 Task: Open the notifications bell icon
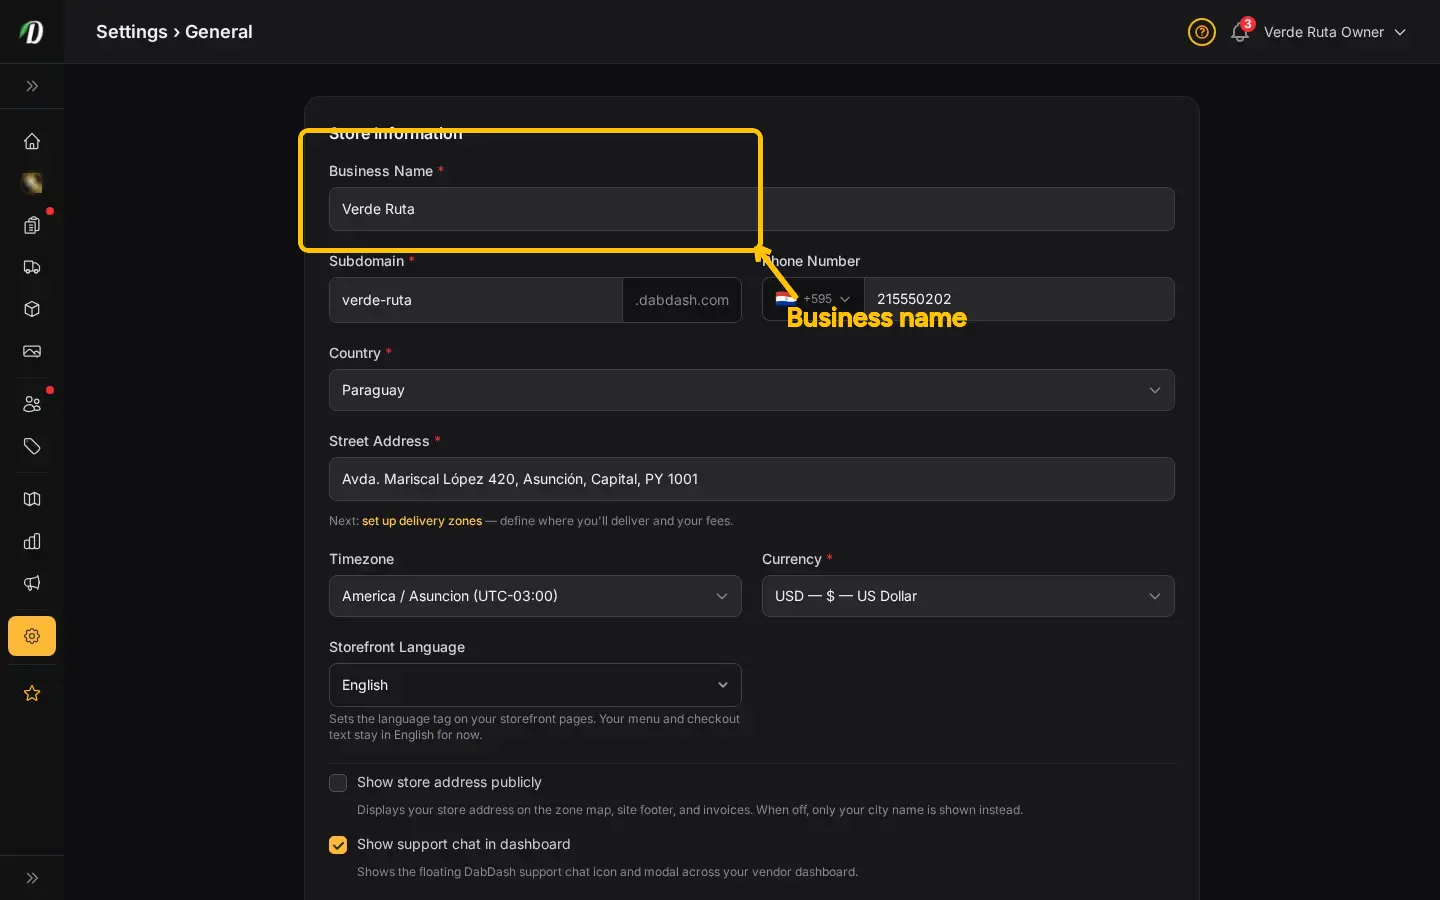click(1240, 32)
